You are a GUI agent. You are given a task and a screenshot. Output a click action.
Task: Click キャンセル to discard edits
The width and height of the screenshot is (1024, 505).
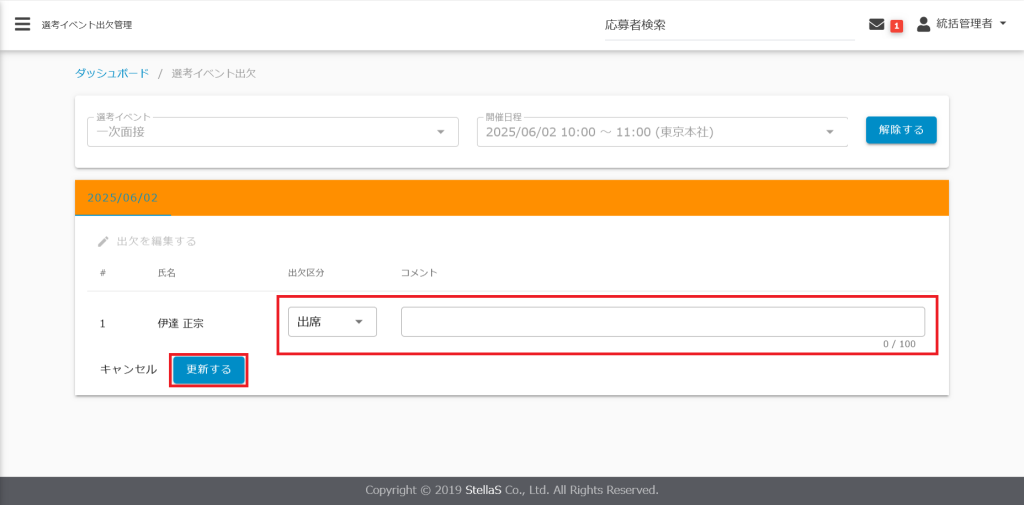128,369
